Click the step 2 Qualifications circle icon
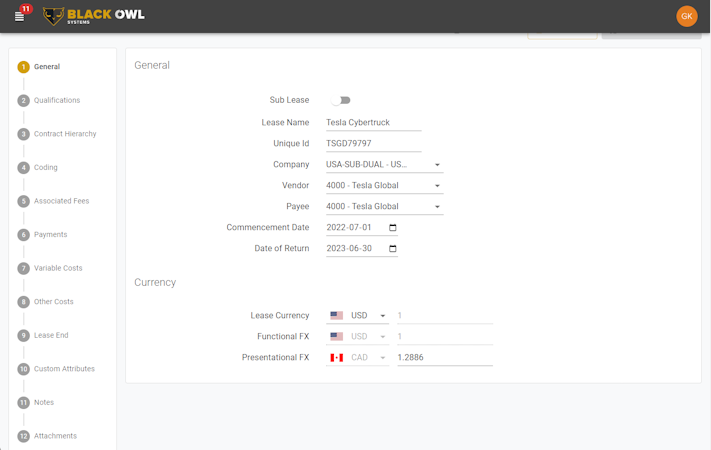 [24, 100]
